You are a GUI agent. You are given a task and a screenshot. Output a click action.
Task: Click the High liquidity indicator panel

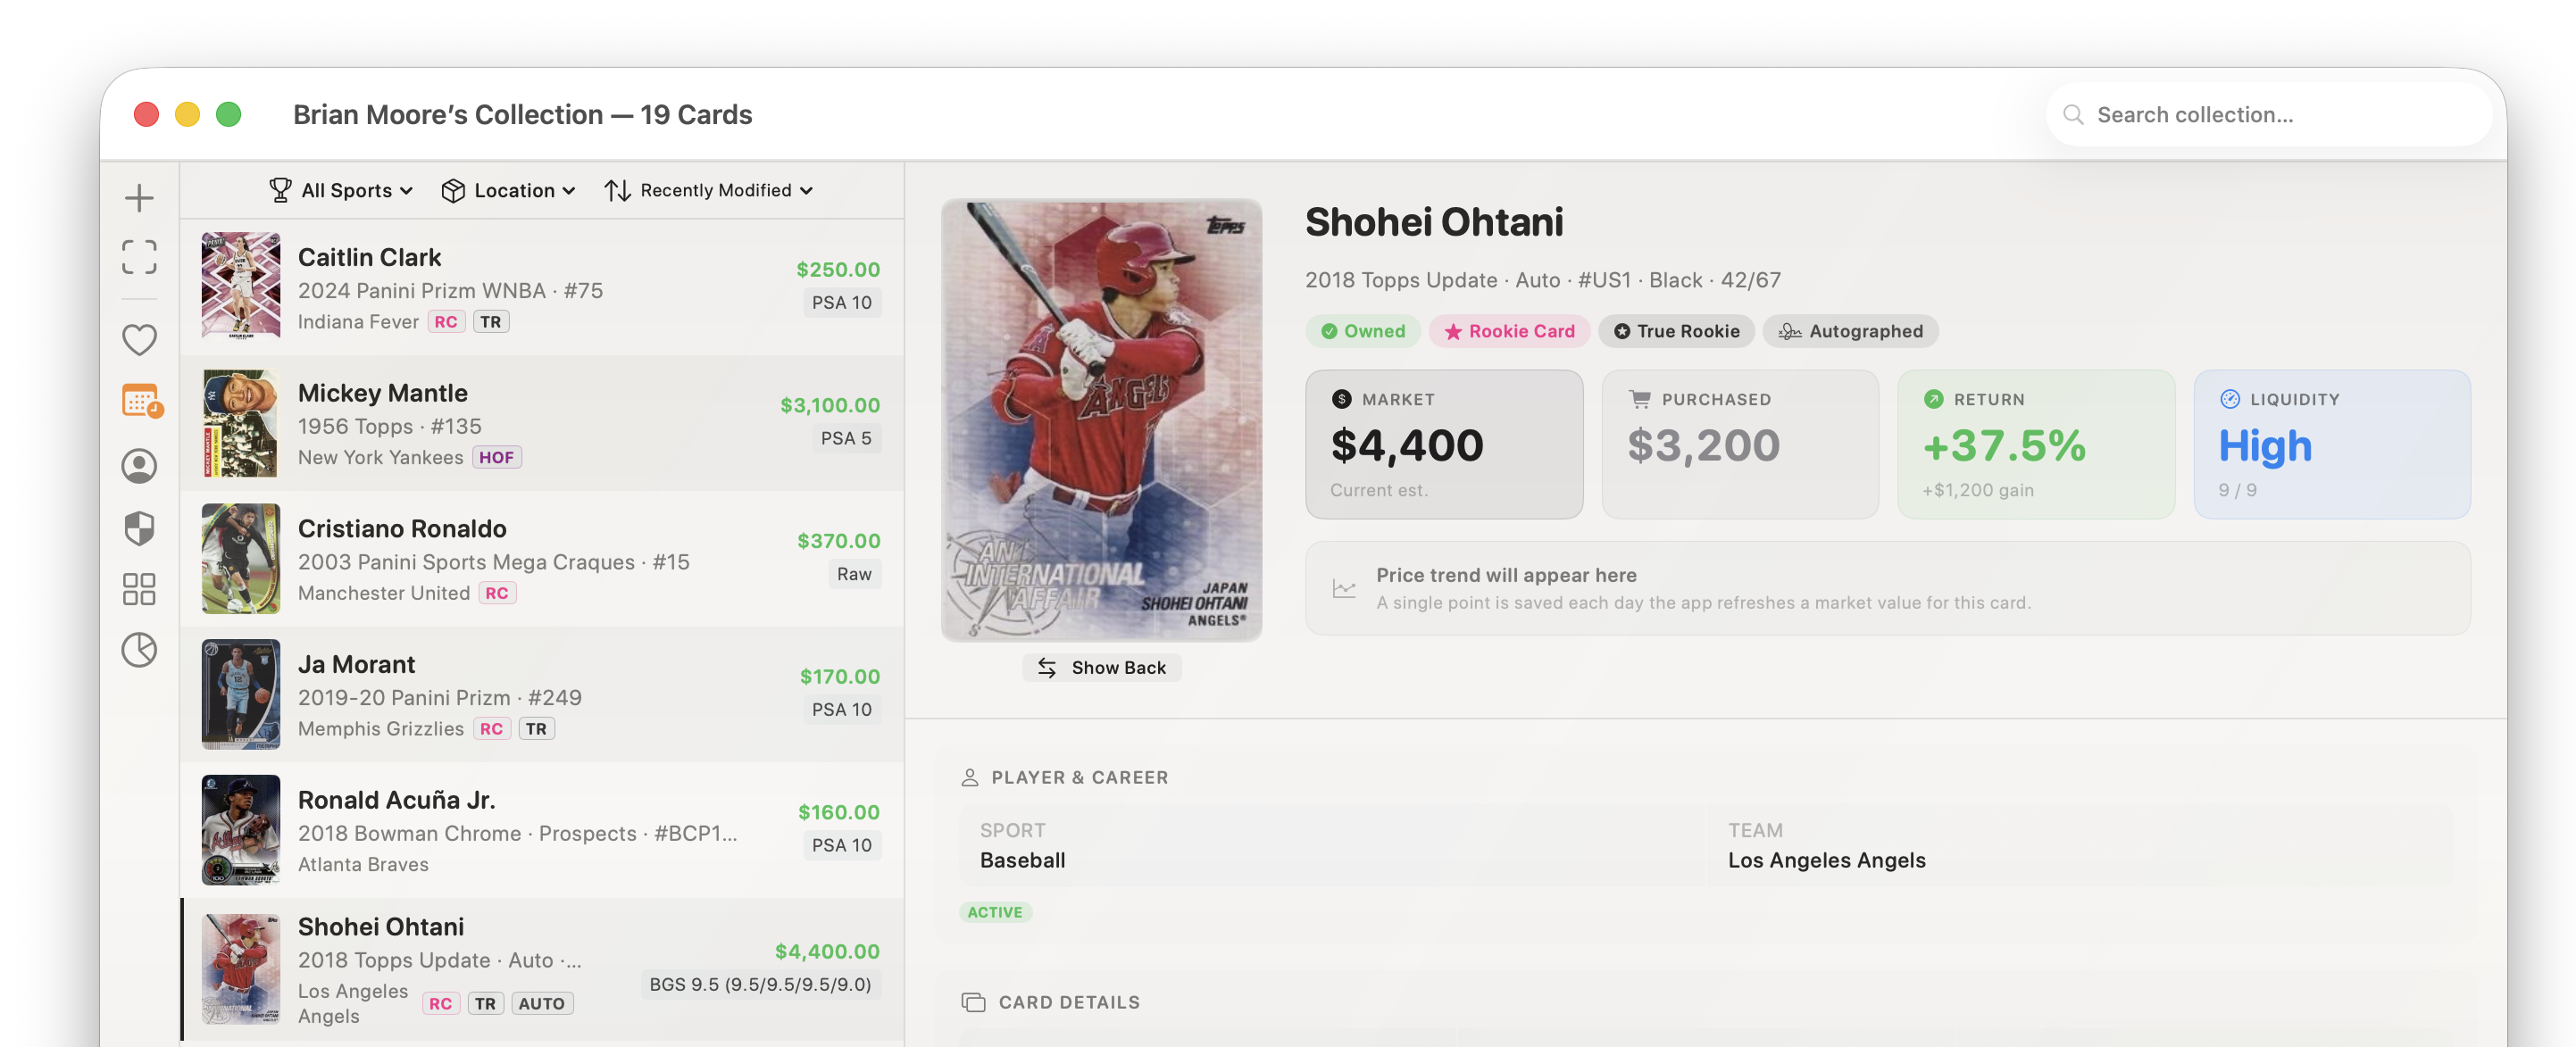(2331, 444)
